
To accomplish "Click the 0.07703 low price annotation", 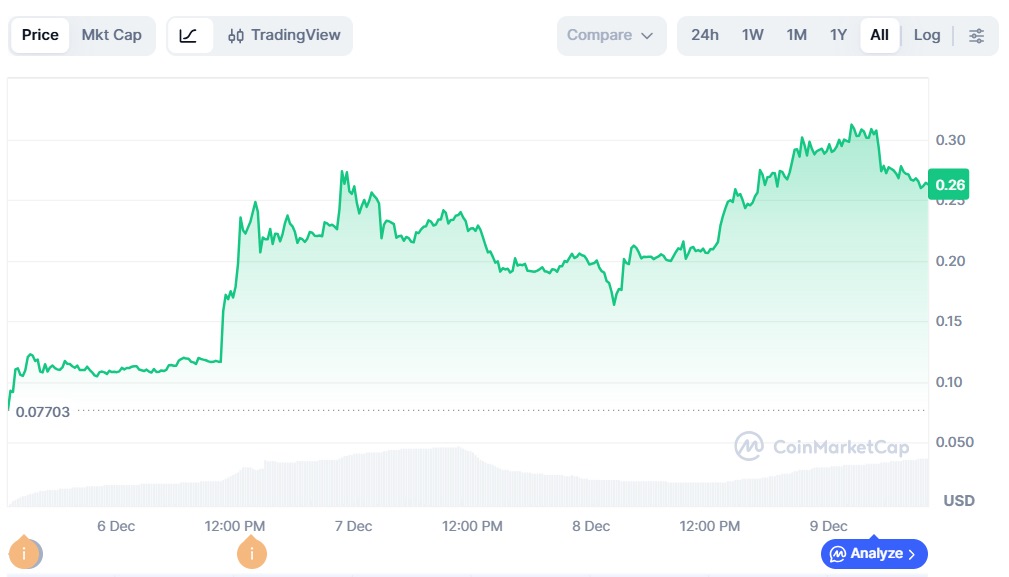I will point(41,411).
